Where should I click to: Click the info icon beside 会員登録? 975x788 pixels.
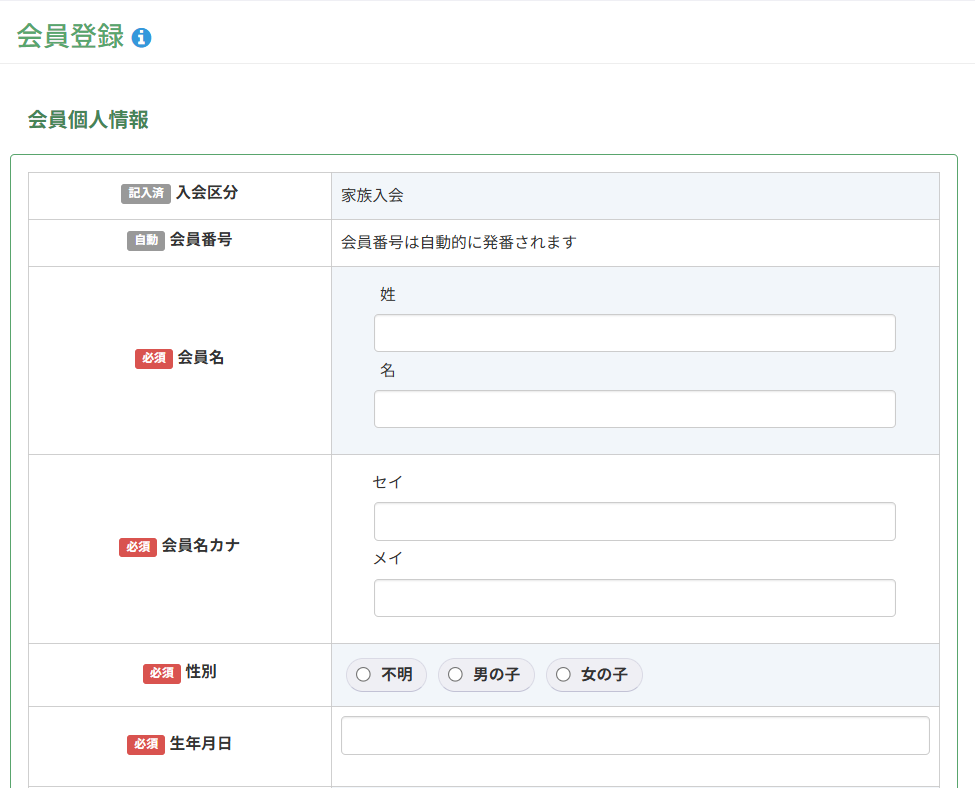[x=142, y=38]
